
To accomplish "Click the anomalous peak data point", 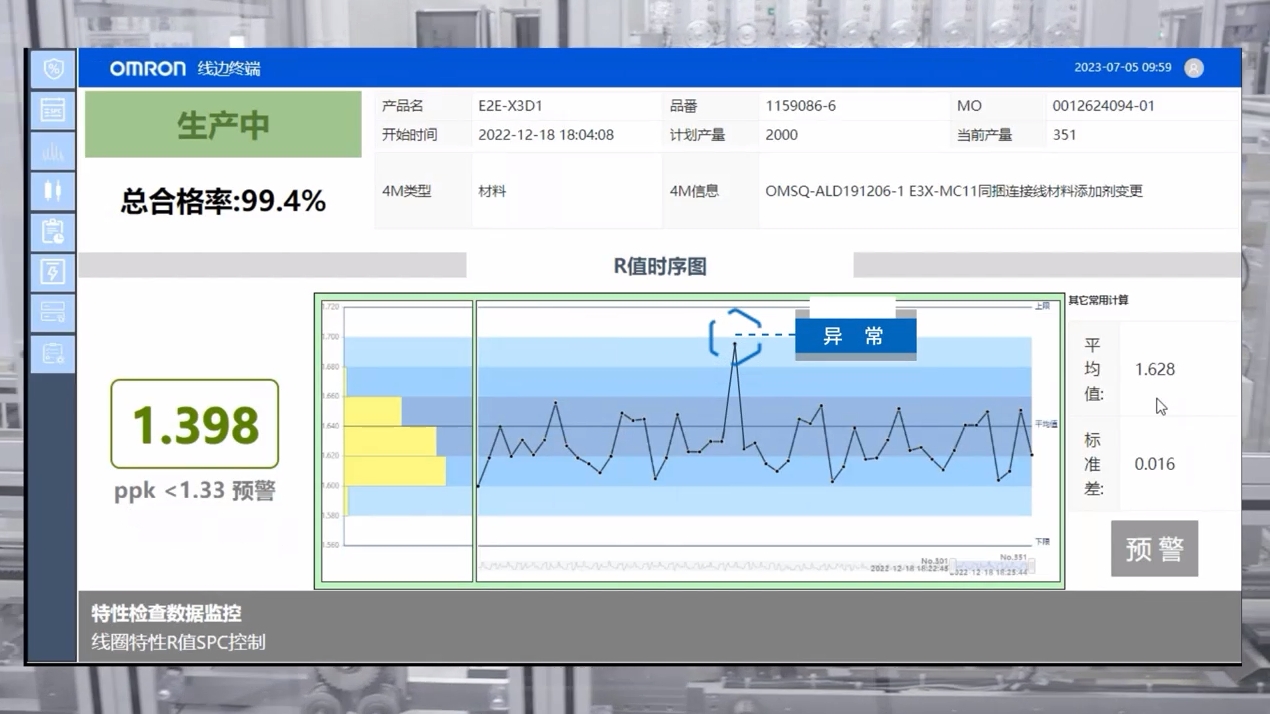I will [735, 344].
